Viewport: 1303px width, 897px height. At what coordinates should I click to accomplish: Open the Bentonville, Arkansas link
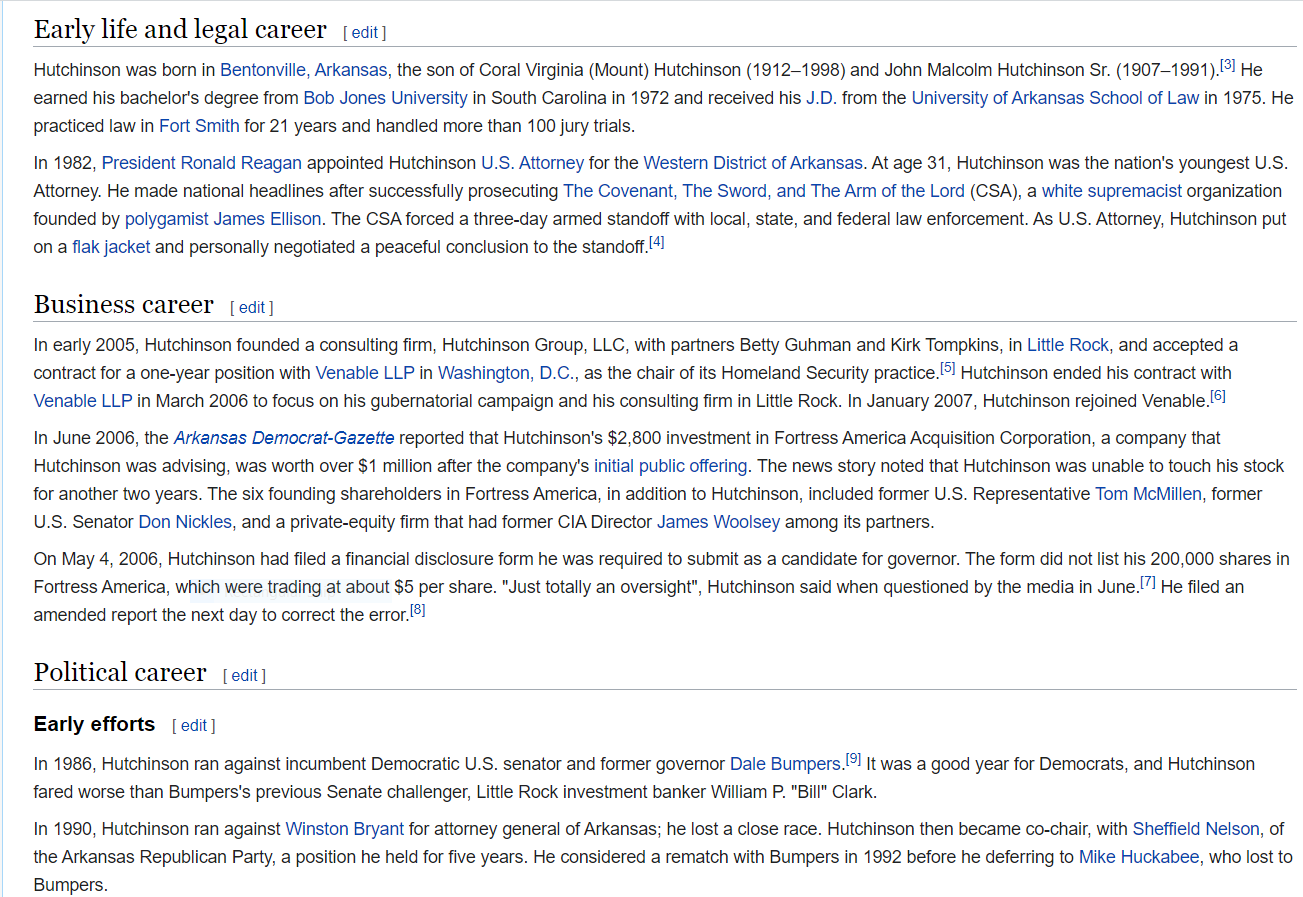point(304,70)
